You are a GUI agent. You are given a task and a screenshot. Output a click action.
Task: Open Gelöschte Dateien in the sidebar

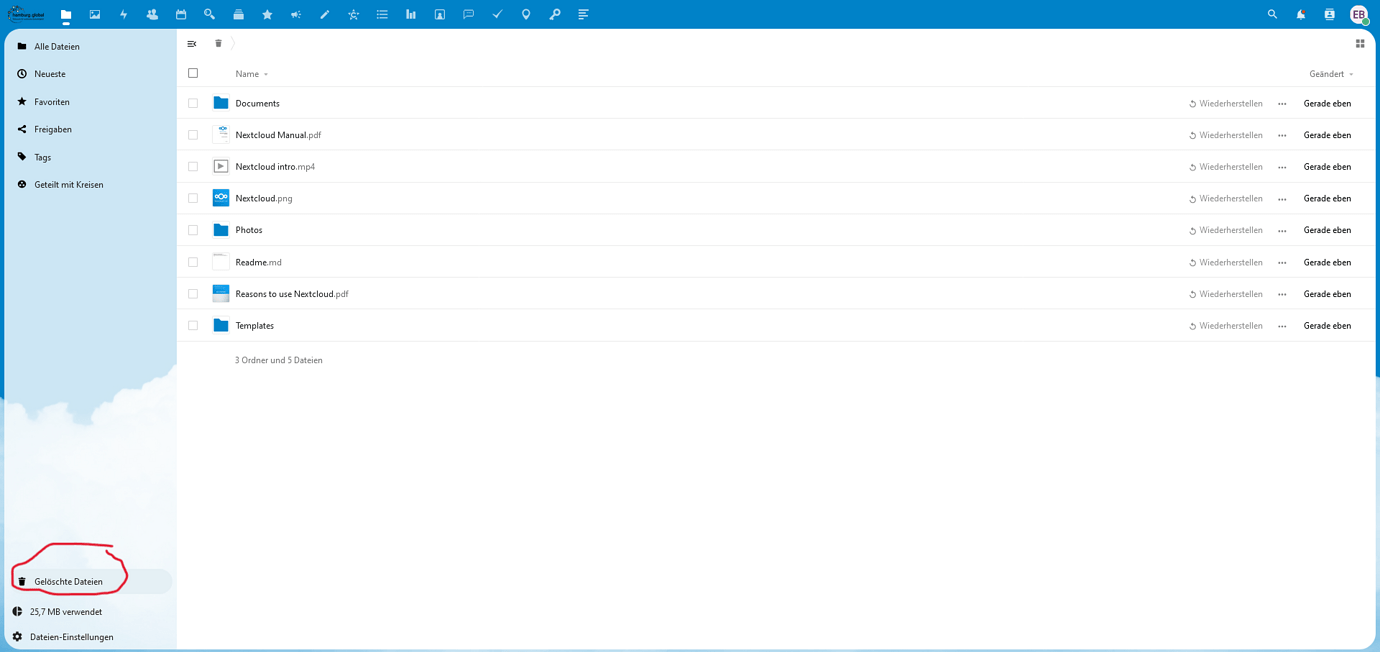(69, 581)
